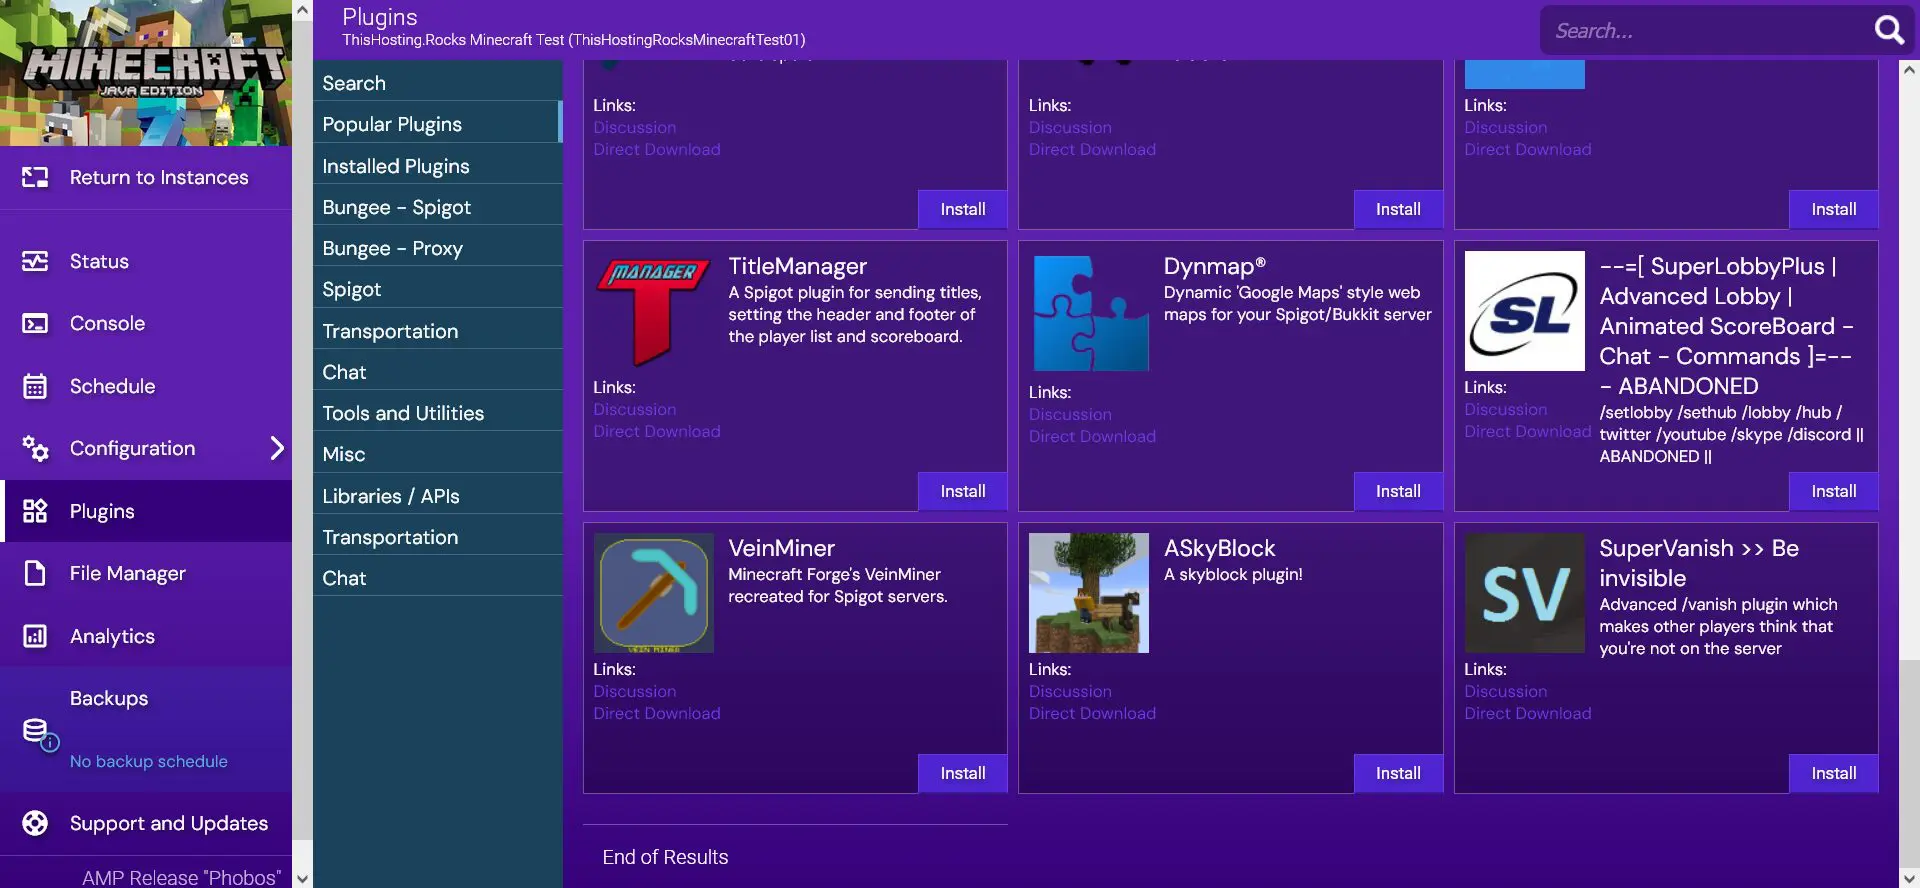Select the Installed Plugins category

click(437, 166)
